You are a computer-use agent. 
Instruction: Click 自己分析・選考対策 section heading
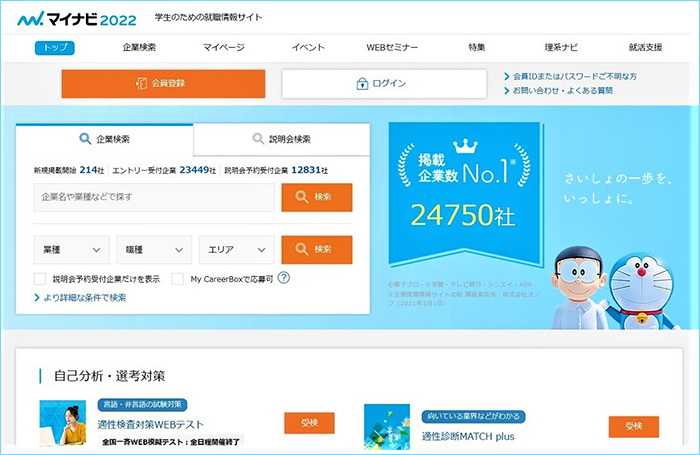coord(109,376)
